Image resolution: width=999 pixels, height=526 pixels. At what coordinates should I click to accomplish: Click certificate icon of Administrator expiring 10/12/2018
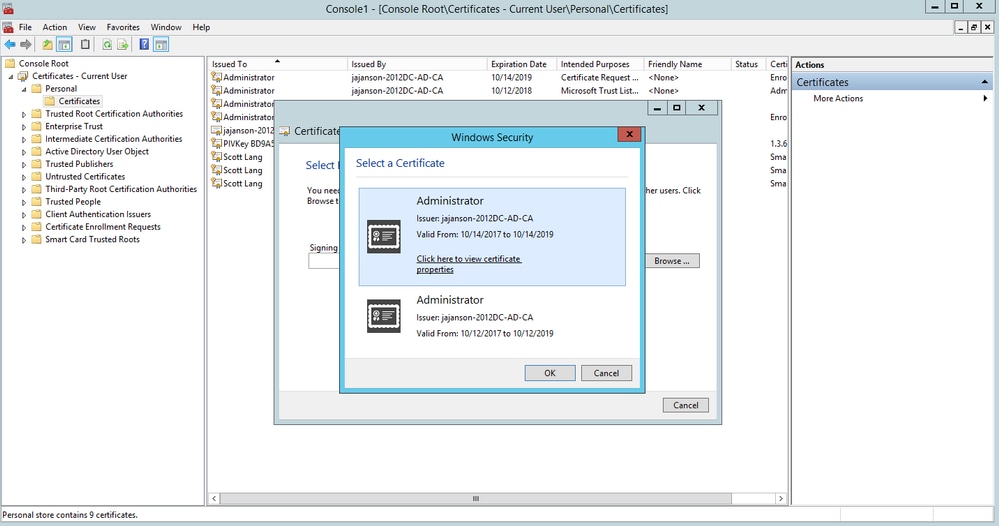[x=217, y=90]
